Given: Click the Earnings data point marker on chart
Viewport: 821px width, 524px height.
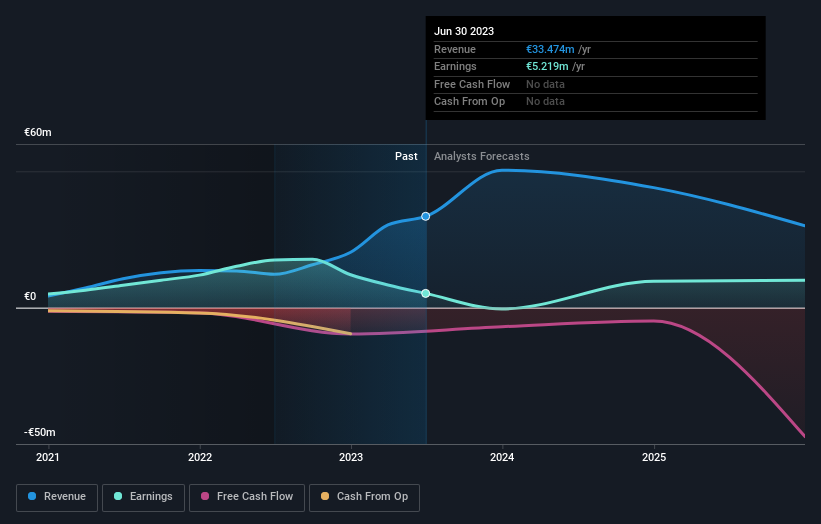Looking at the screenshot, I should coord(426,293).
